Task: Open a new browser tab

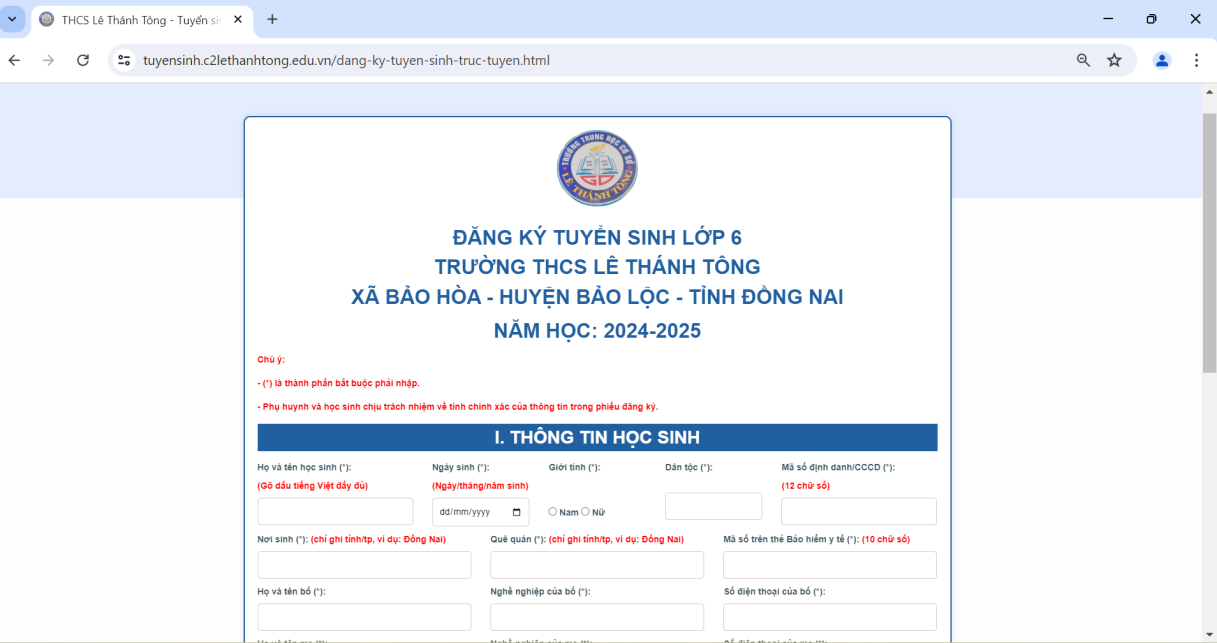Action: pyautogui.click(x=272, y=19)
